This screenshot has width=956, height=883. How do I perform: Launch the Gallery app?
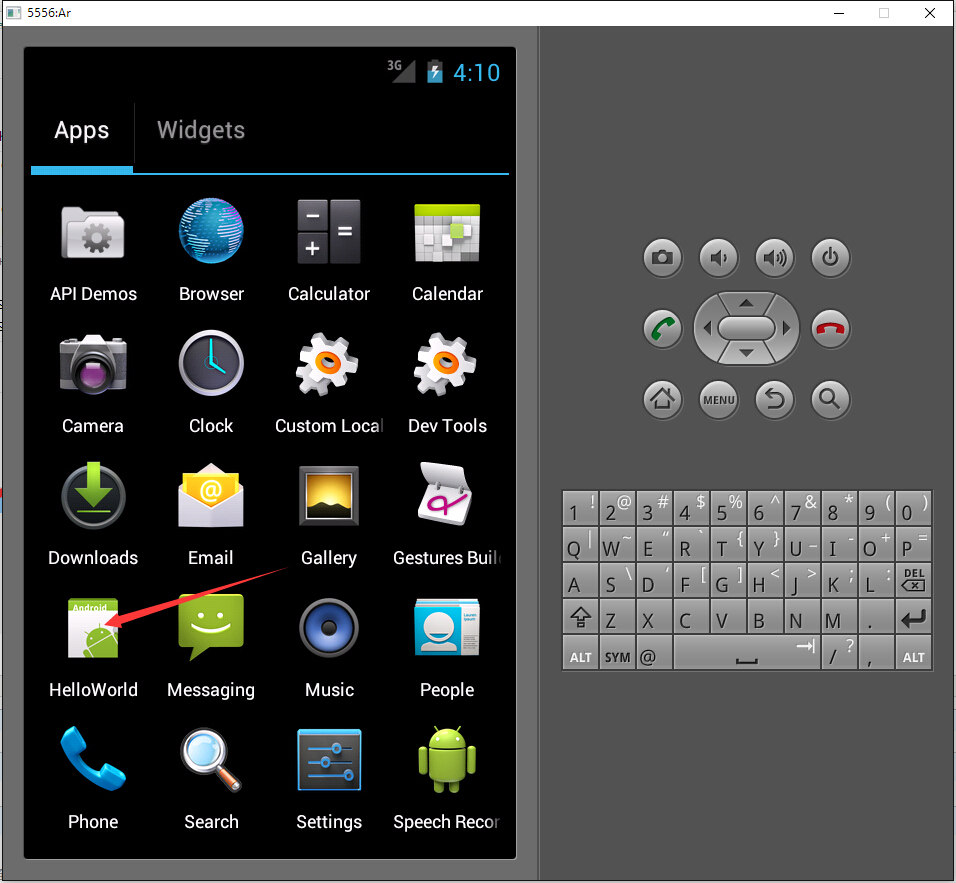tap(329, 517)
